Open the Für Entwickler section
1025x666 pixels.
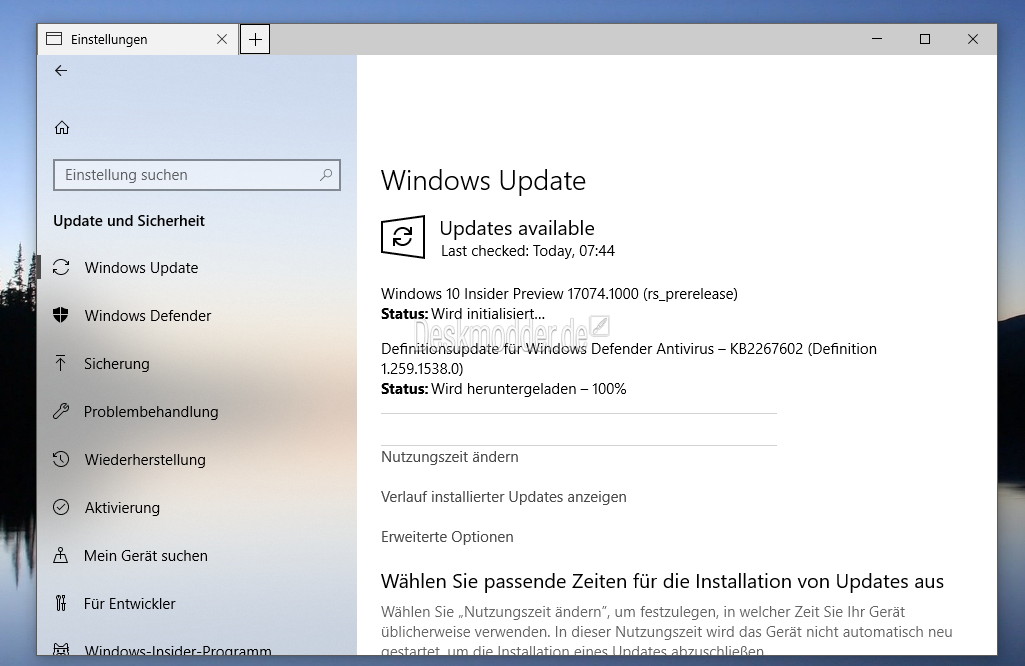[130, 604]
